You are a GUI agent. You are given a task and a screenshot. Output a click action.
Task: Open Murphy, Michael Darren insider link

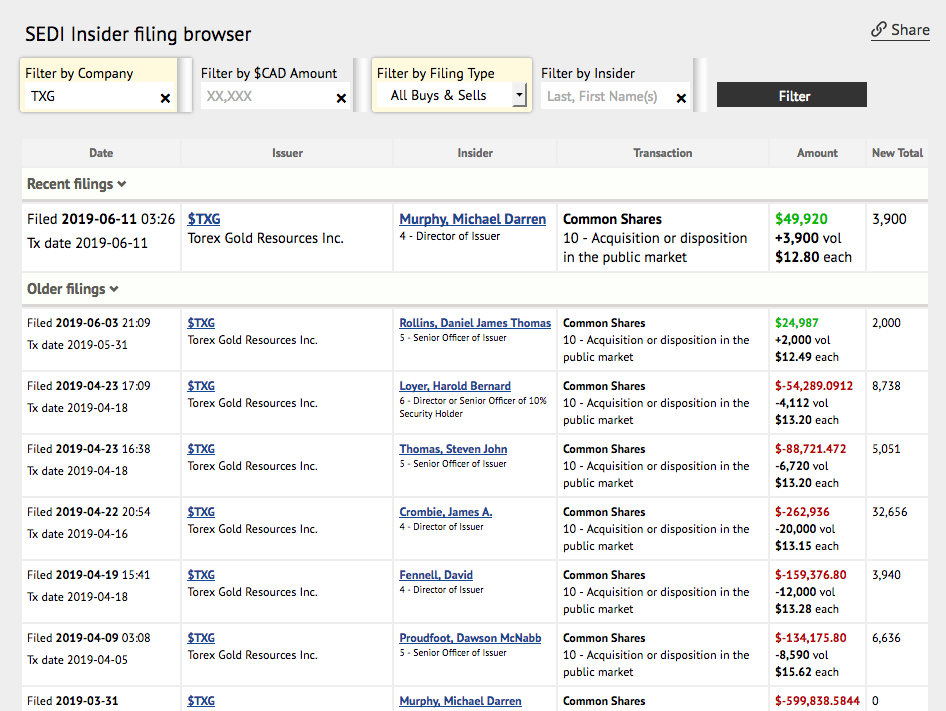(472, 219)
